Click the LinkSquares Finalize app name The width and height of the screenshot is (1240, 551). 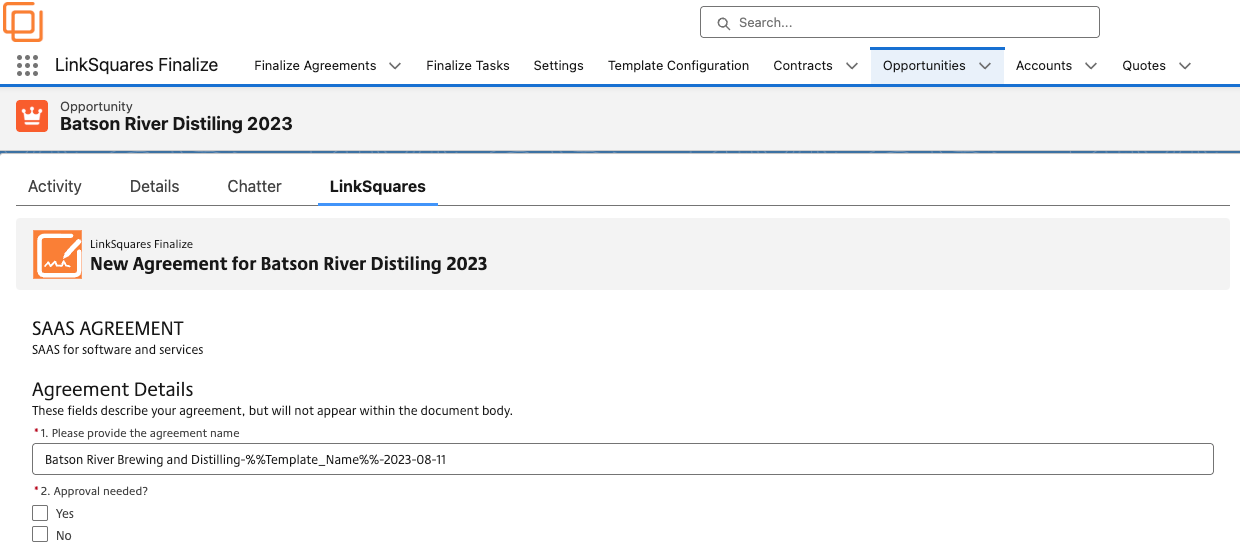136,65
